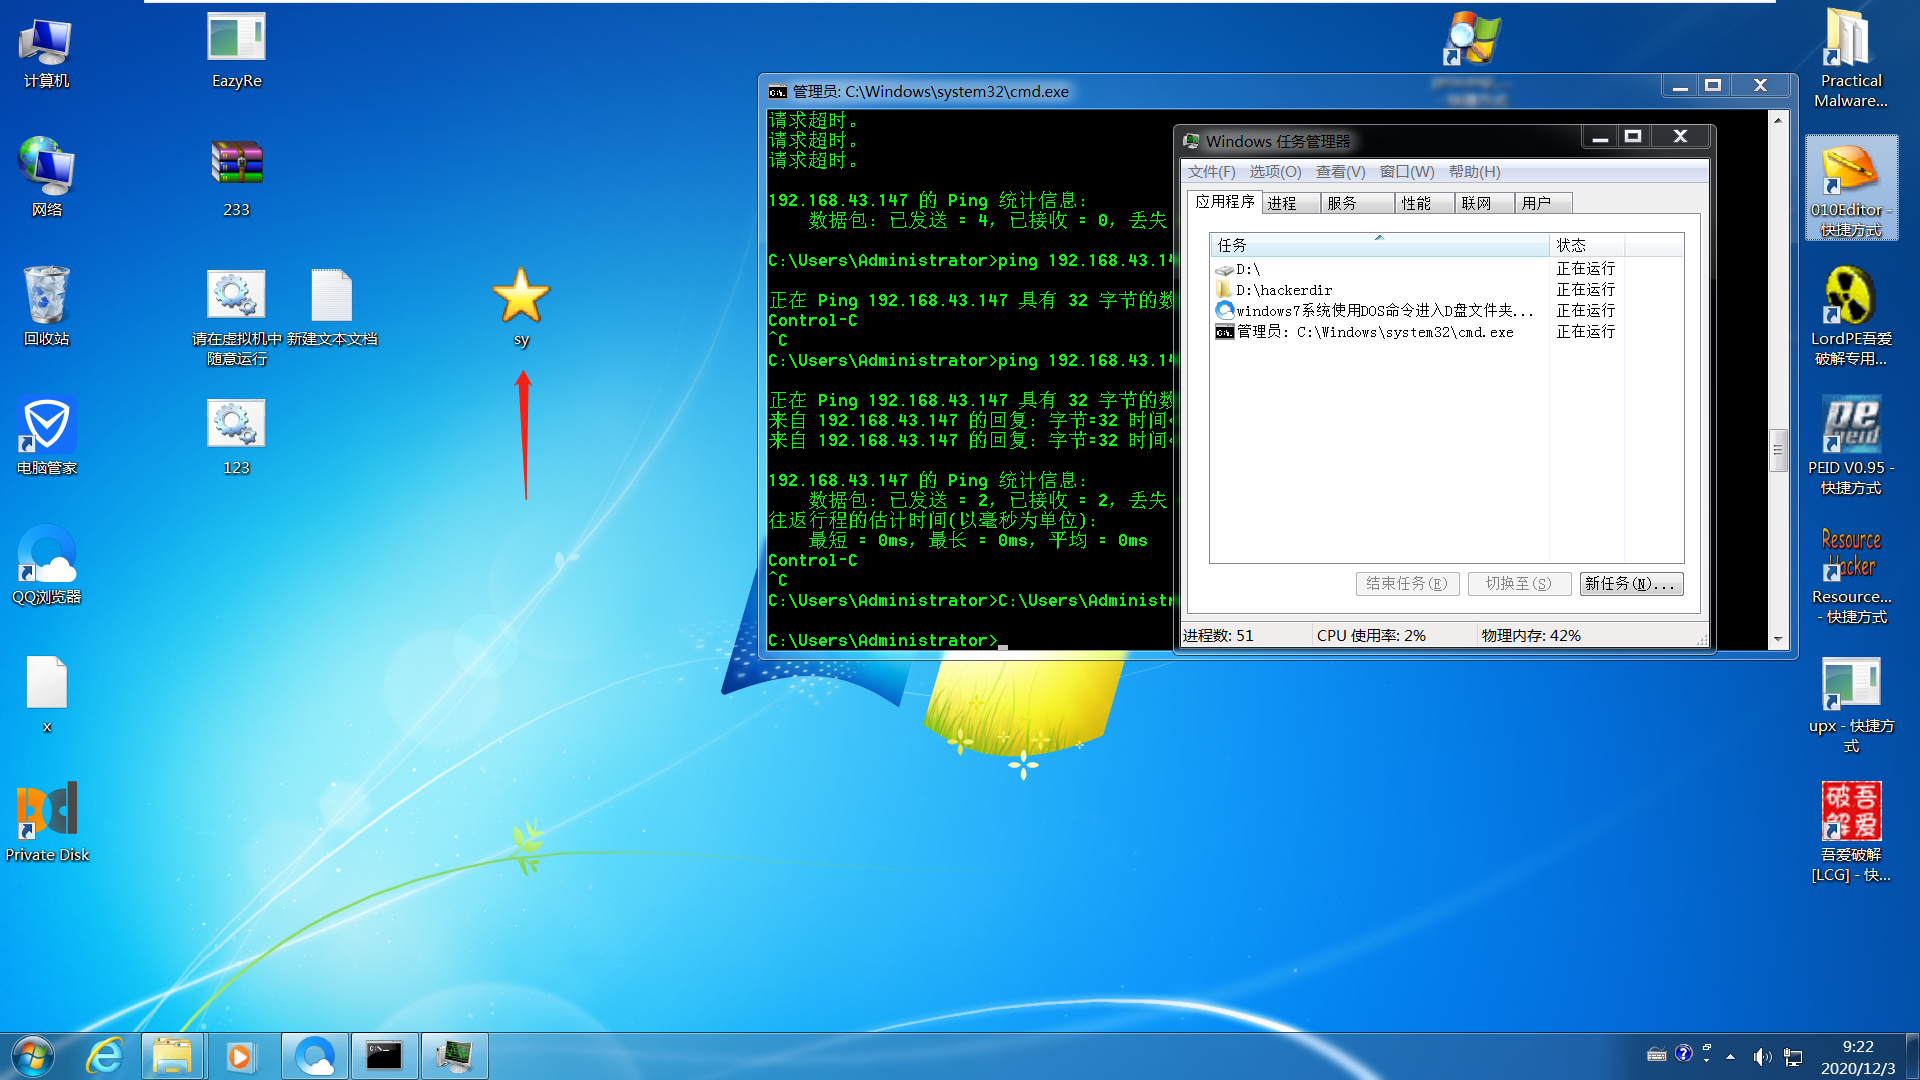
Task: Open the 010Editor desktop shortcut
Action: tap(1850, 170)
